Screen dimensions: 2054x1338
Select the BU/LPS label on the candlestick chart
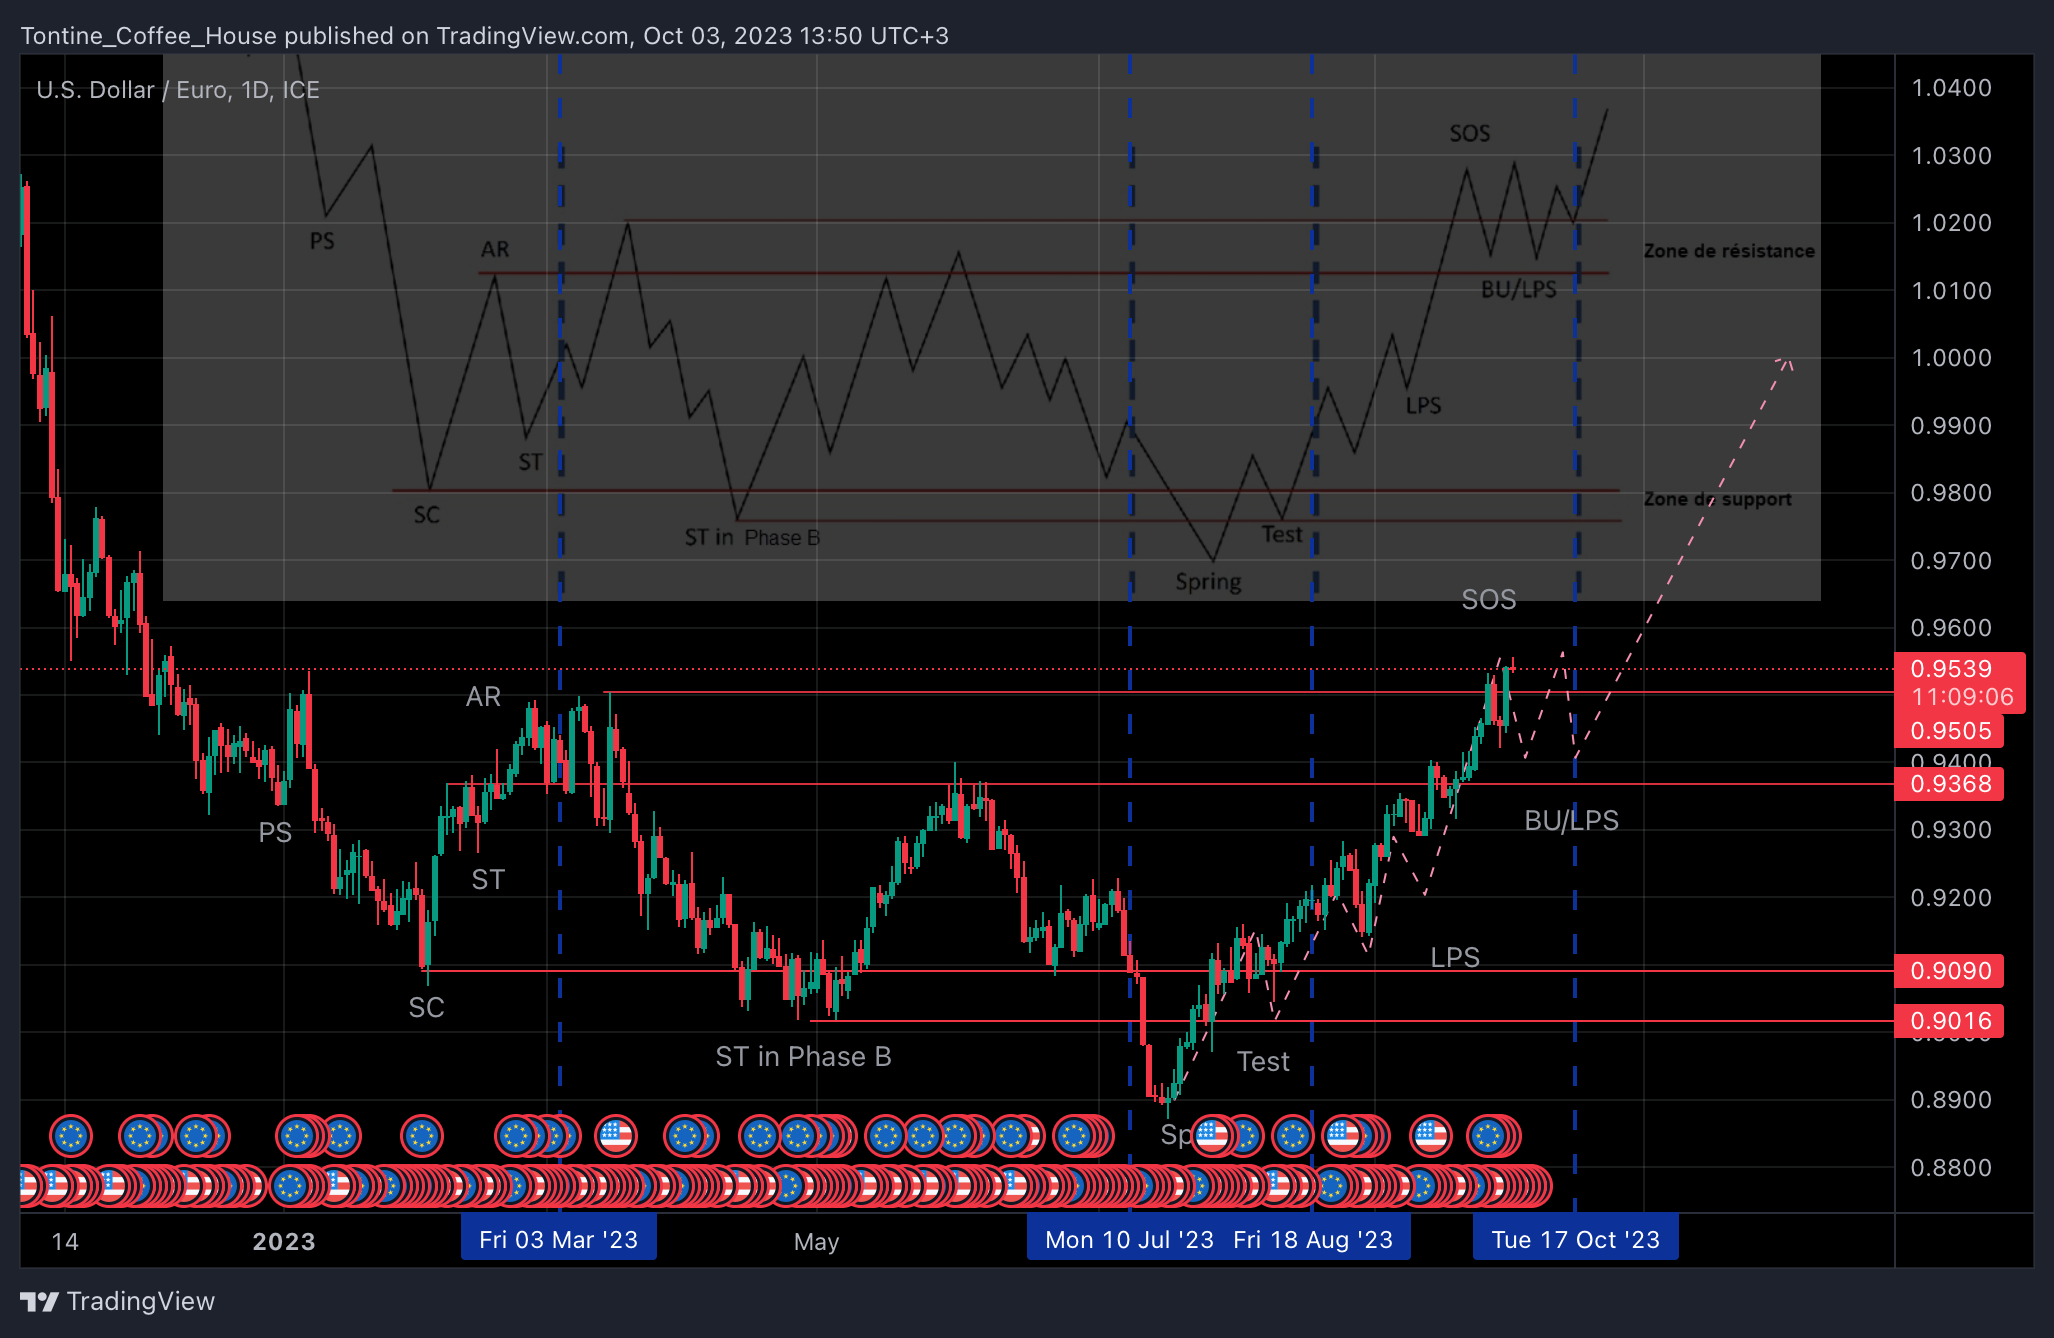pyautogui.click(x=1571, y=820)
